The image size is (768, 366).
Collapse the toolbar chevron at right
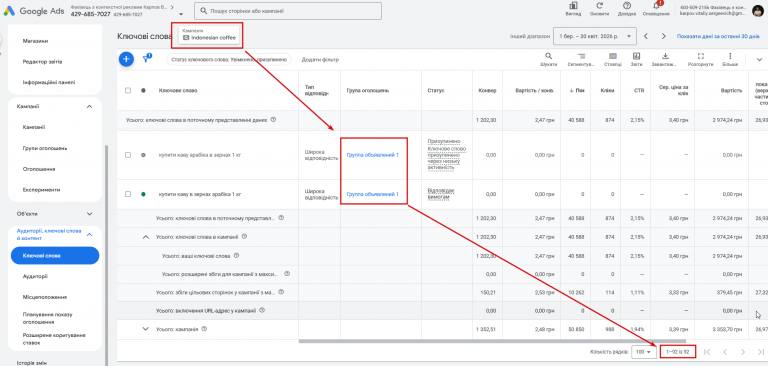759,59
